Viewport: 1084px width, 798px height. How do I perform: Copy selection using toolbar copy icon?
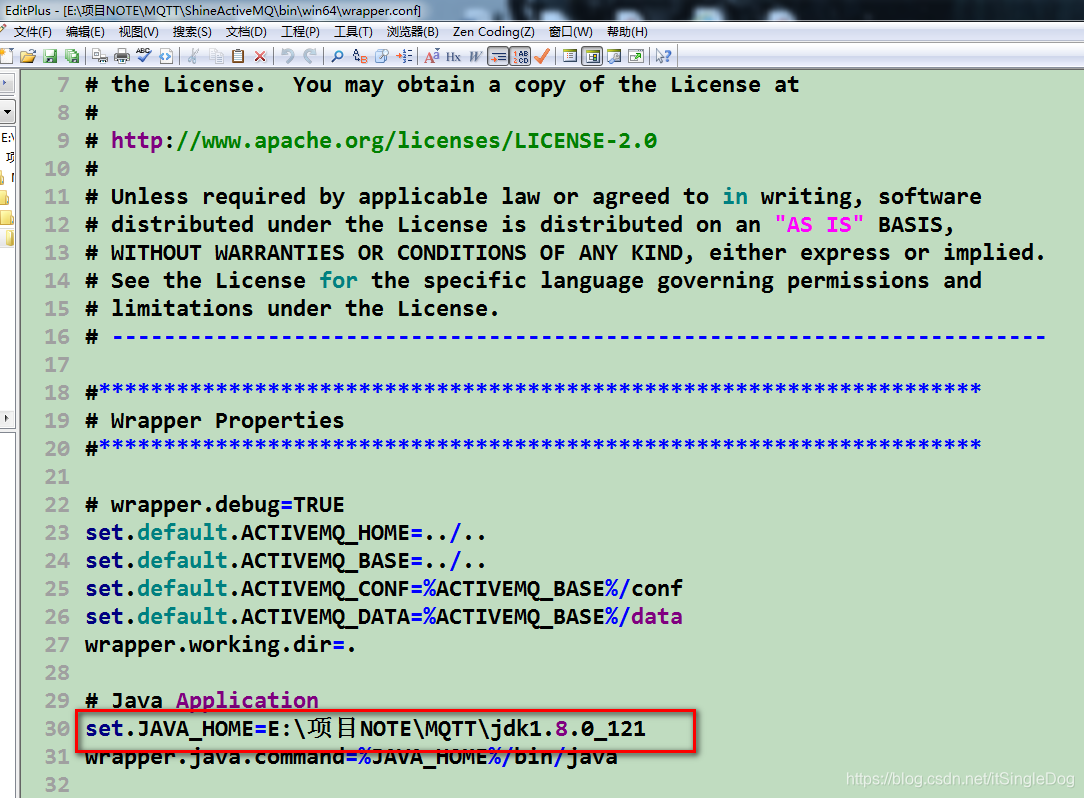point(216,56)
